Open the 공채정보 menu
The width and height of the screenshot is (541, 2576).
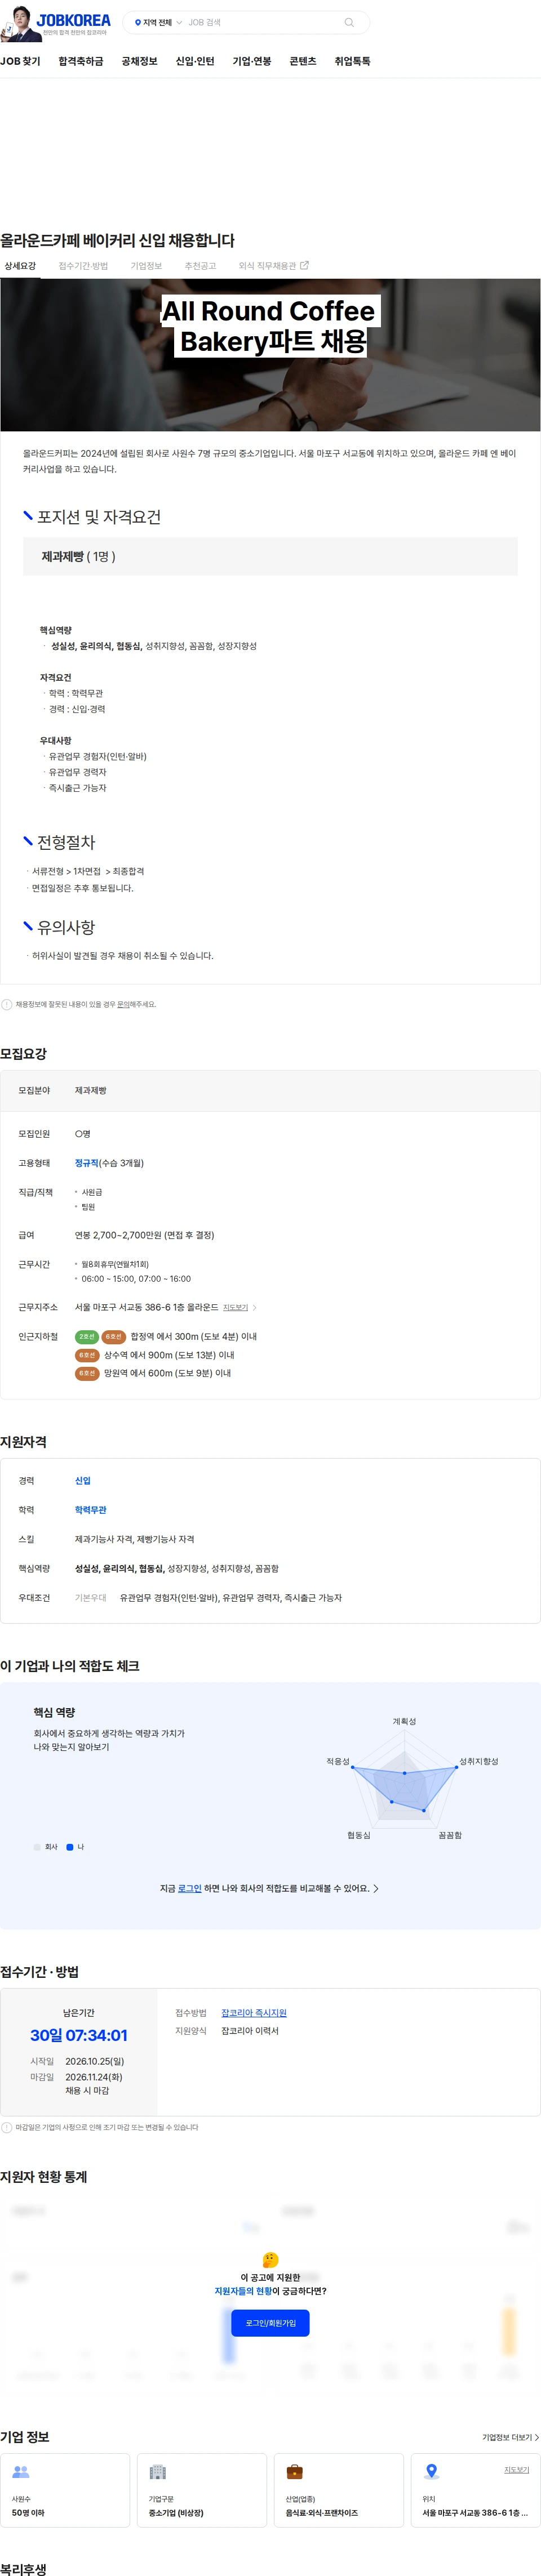click(x=139, y=61)
